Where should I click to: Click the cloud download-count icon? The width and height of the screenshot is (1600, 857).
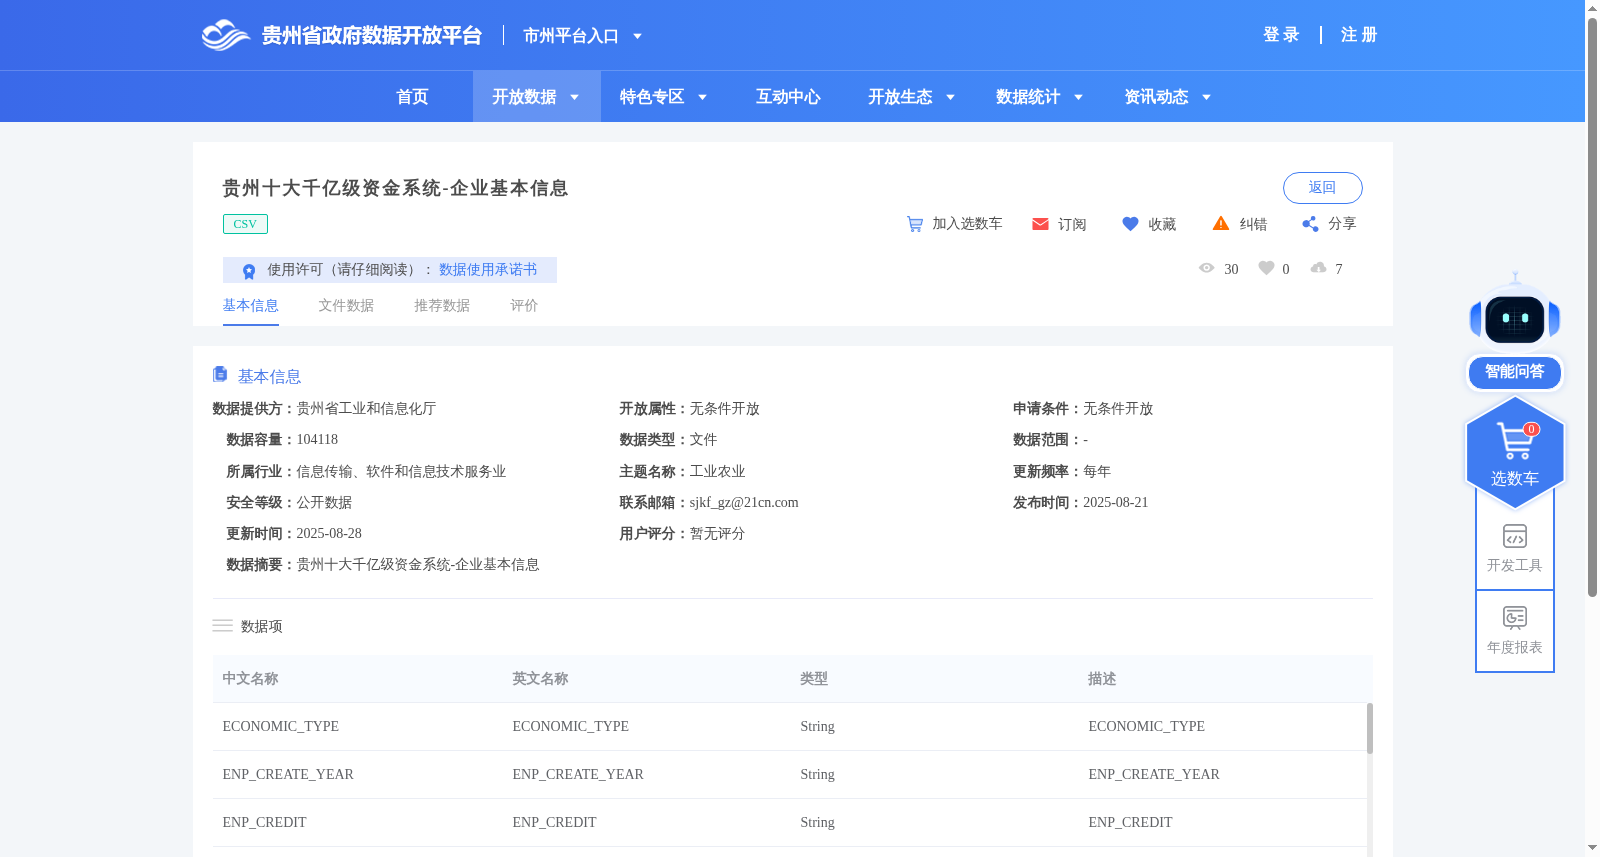1319,268
